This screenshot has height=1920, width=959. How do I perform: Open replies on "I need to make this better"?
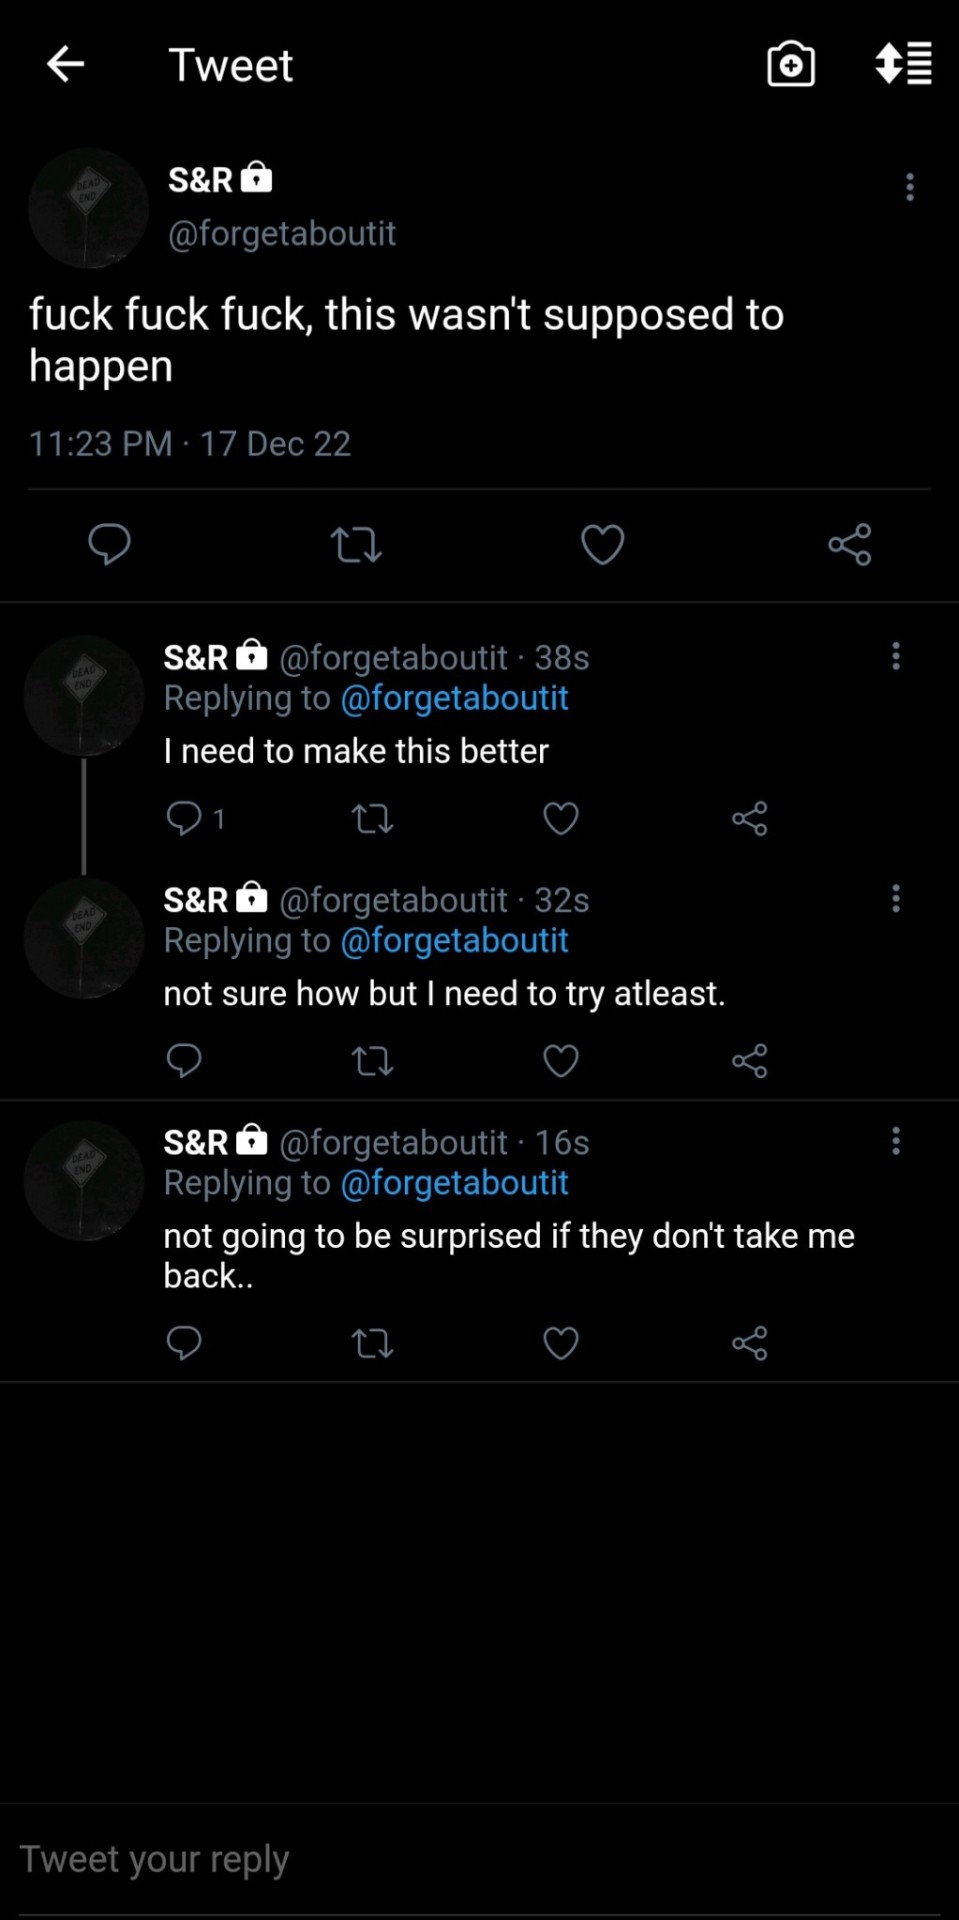pyautogui.click(x=185, y=818)
